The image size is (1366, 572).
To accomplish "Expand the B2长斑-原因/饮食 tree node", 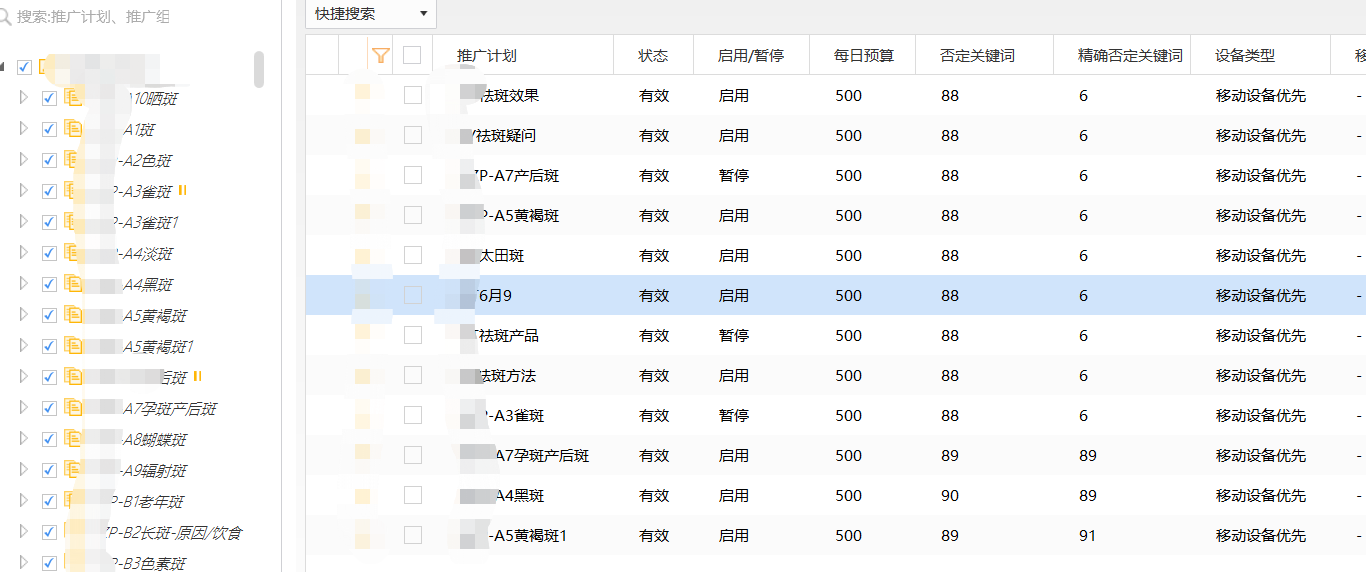I will [x=24, y=533].
